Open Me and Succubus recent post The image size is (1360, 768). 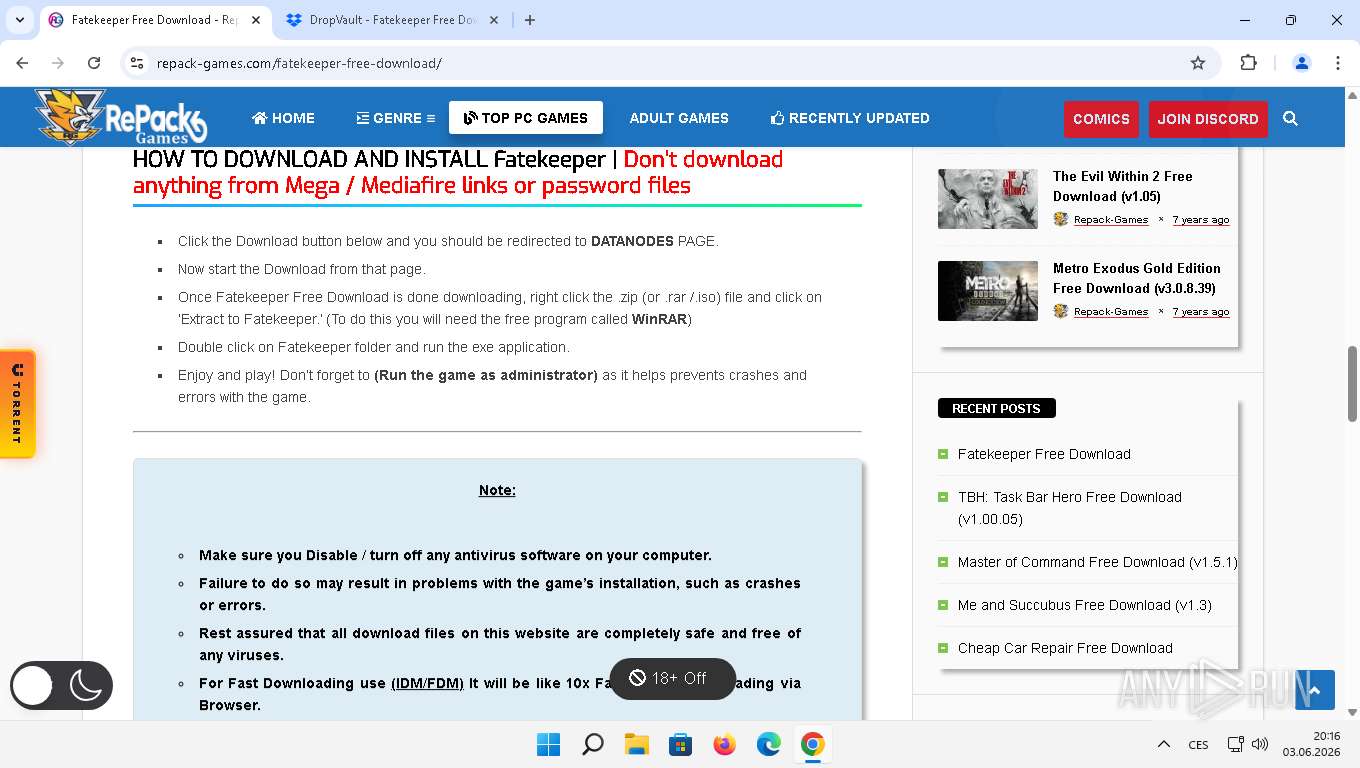coord(1084,605)
